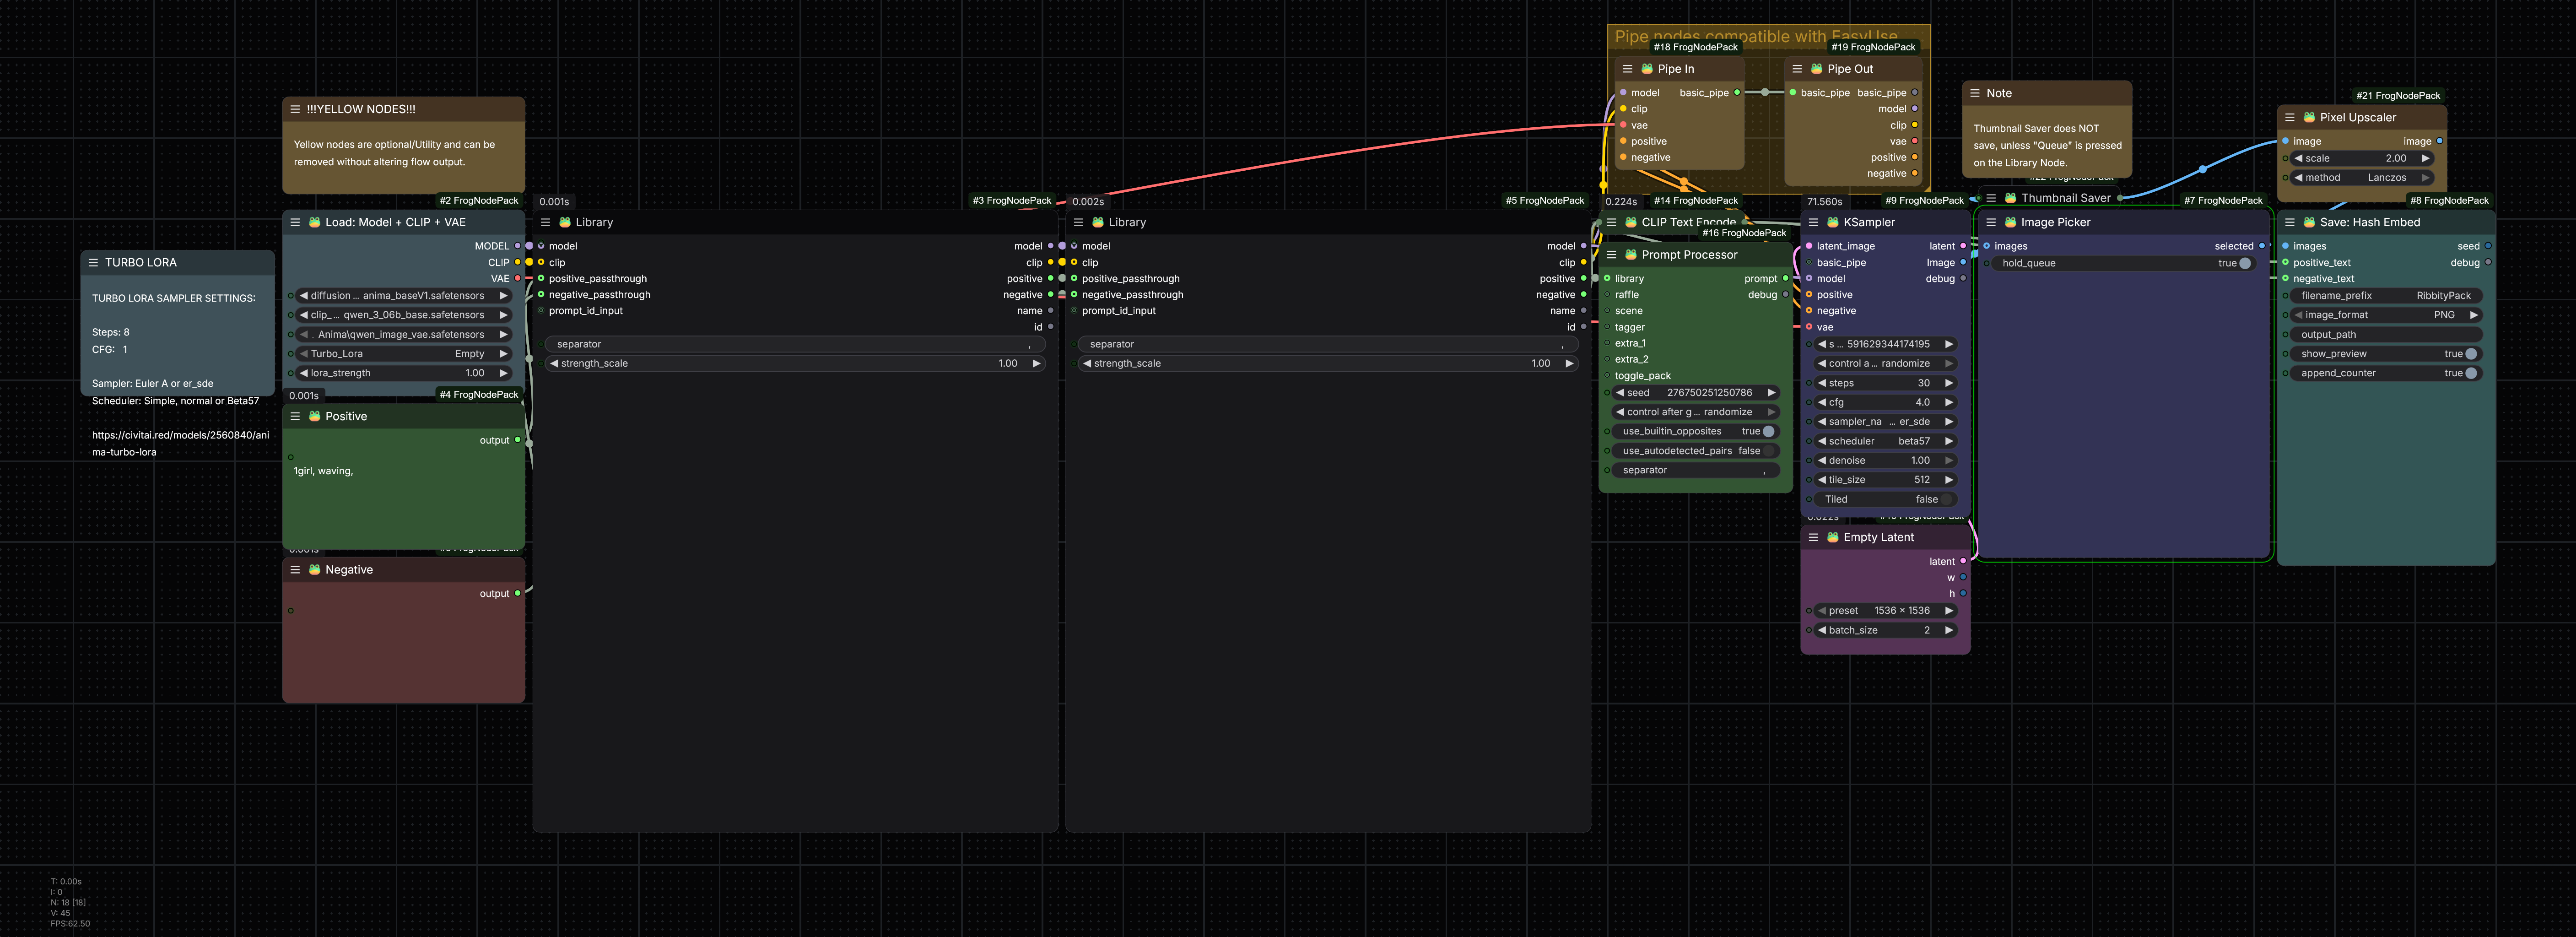2576x937 pixels.
Task: Open the hamburger menu of the #3 Library node
Action: 545,222
